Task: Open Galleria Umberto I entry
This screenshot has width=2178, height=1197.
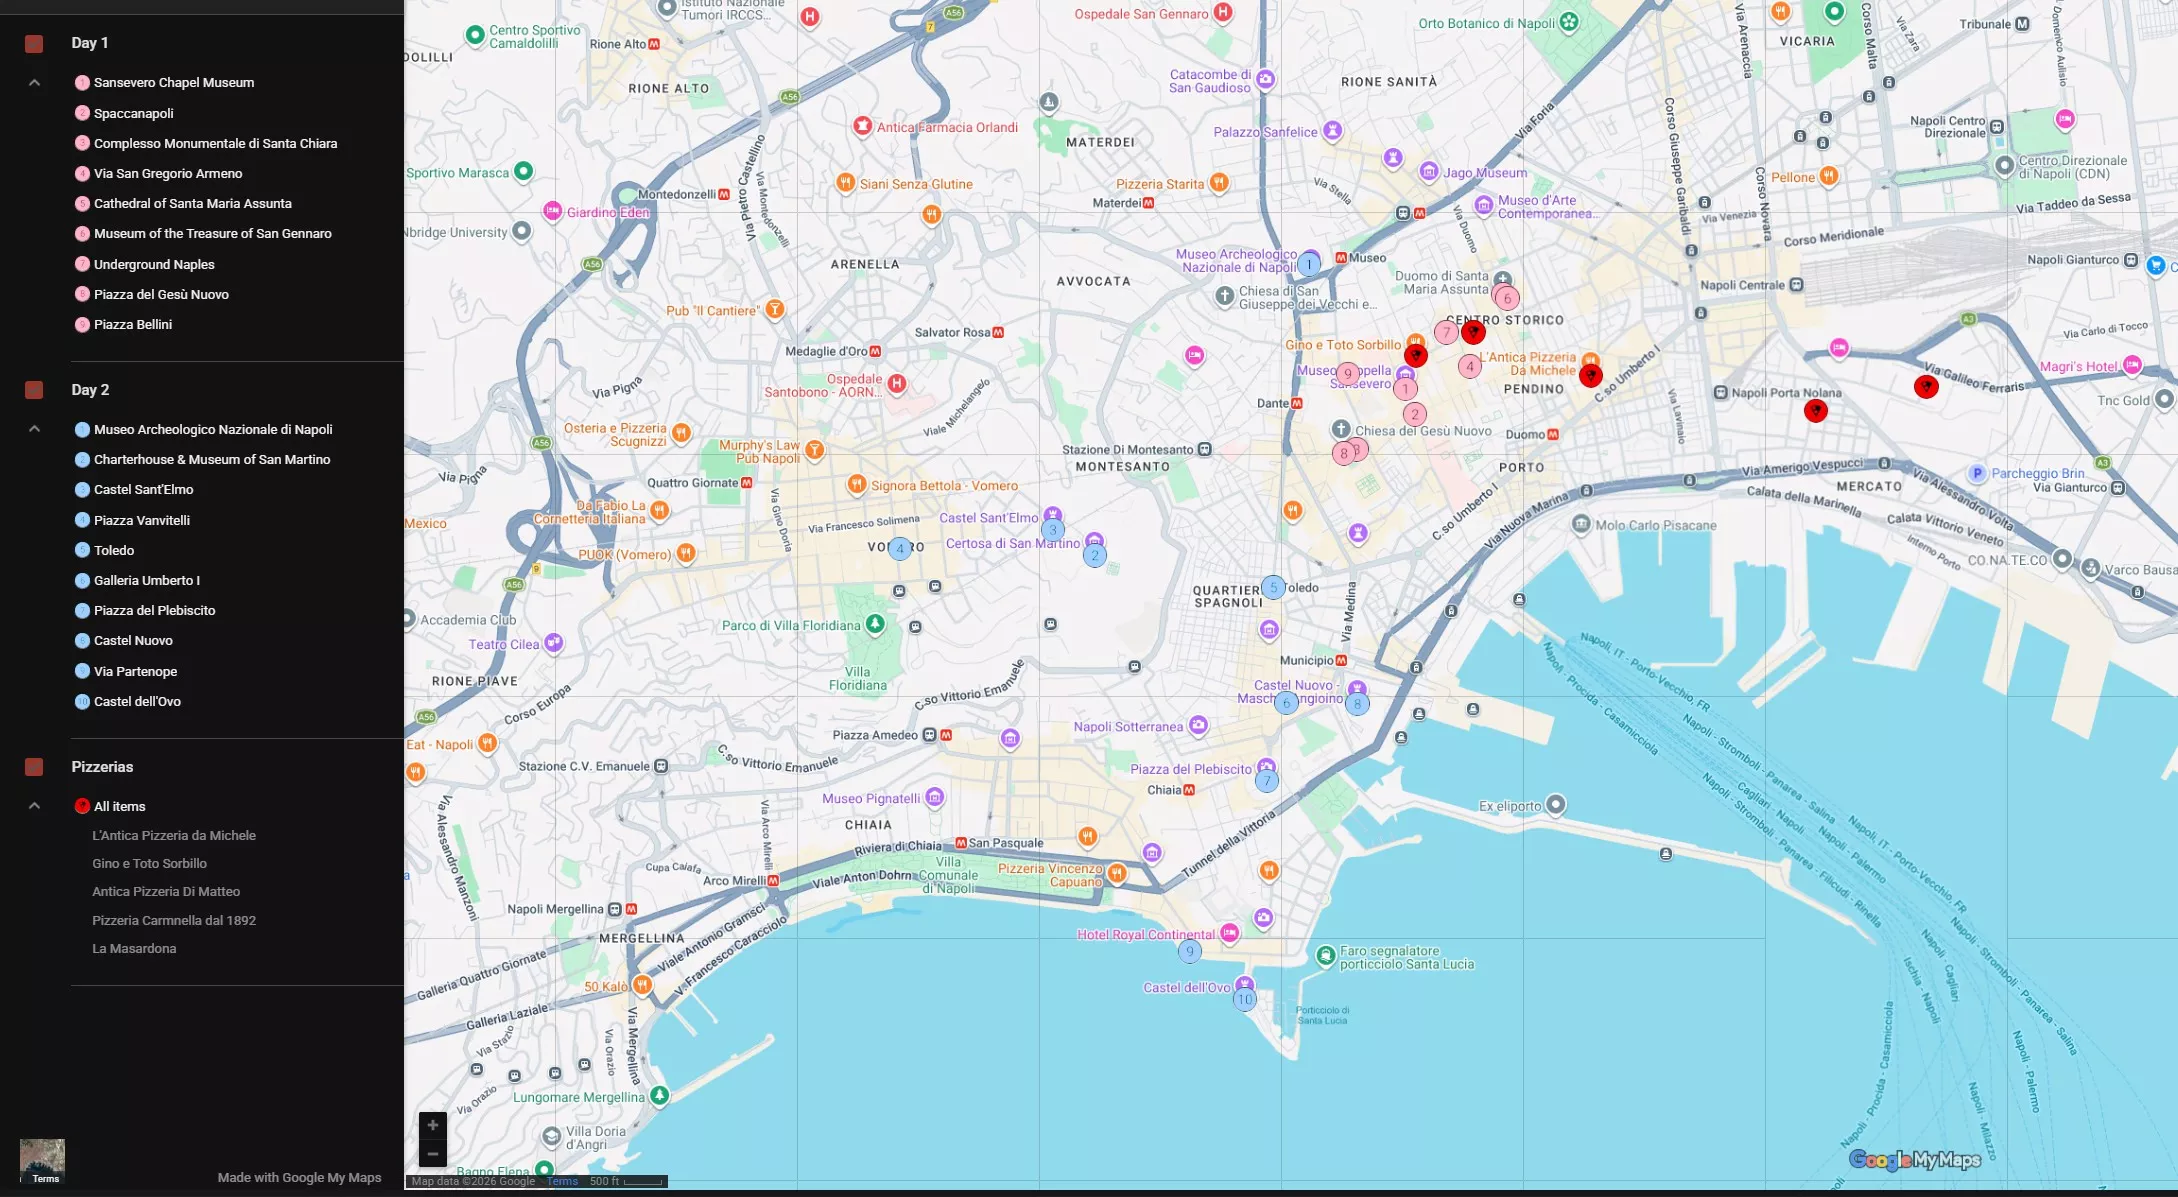Action: 147,580
